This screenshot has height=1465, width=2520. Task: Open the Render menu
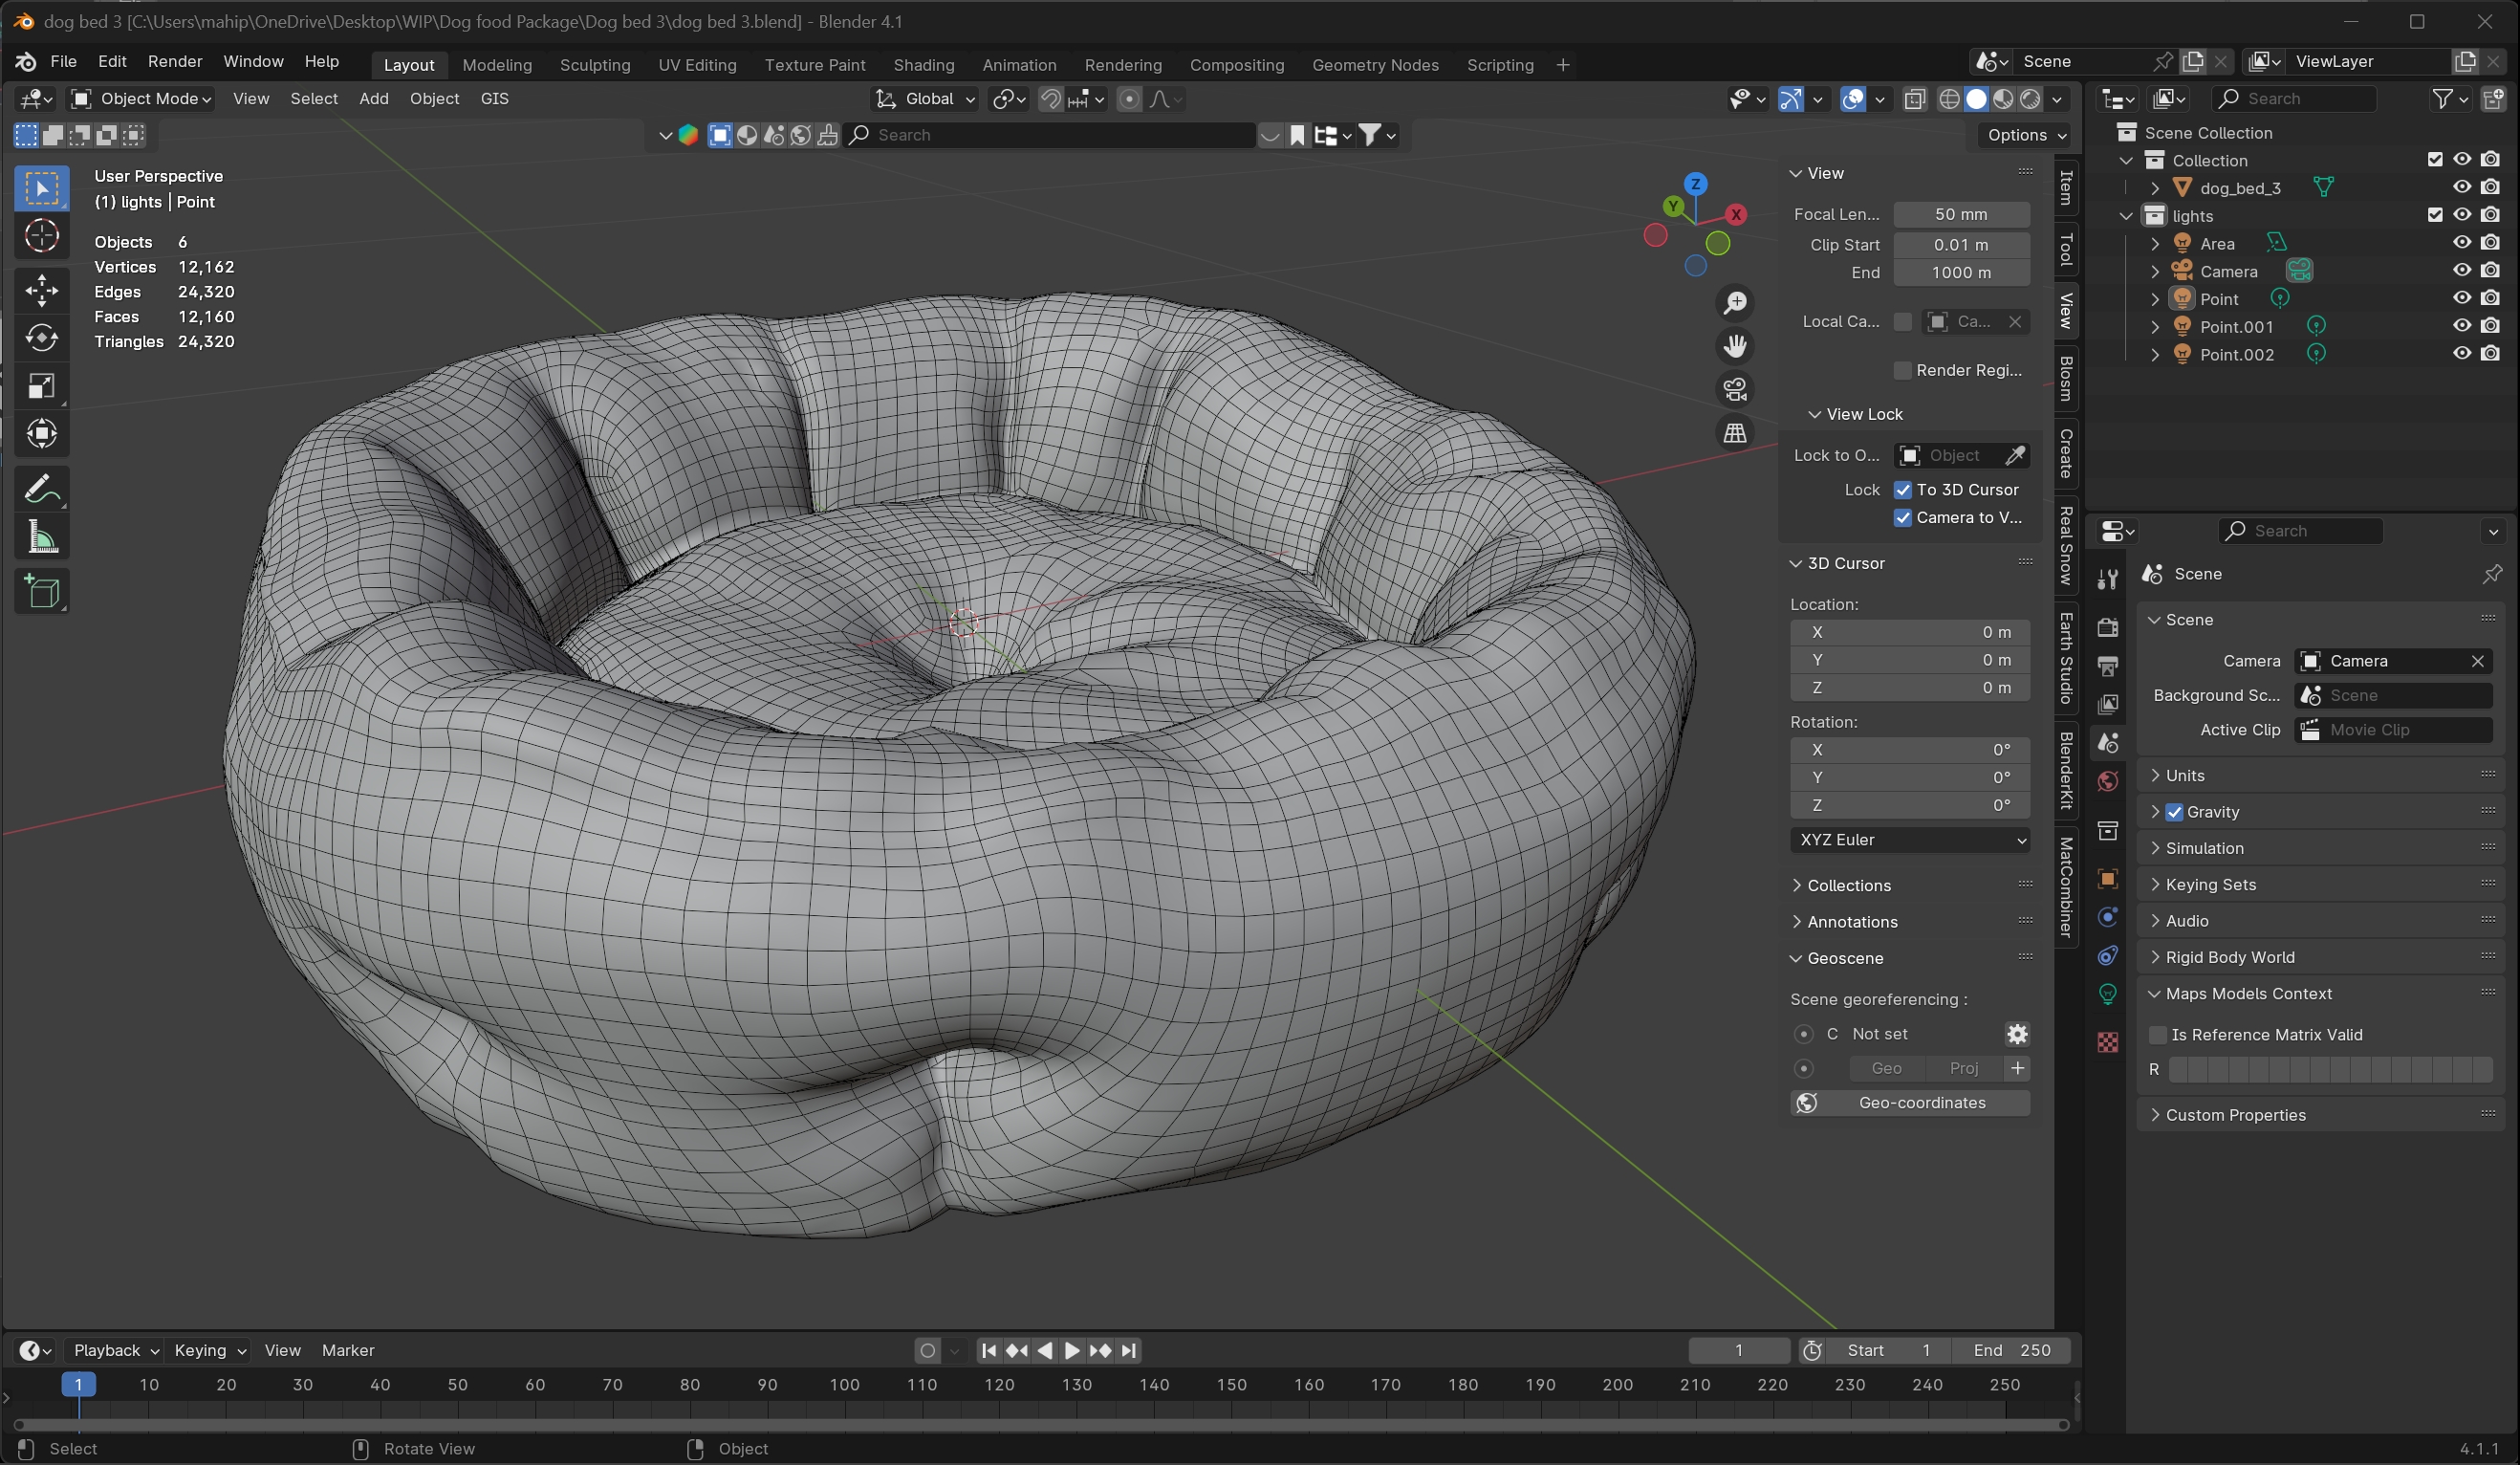(175, 62)
